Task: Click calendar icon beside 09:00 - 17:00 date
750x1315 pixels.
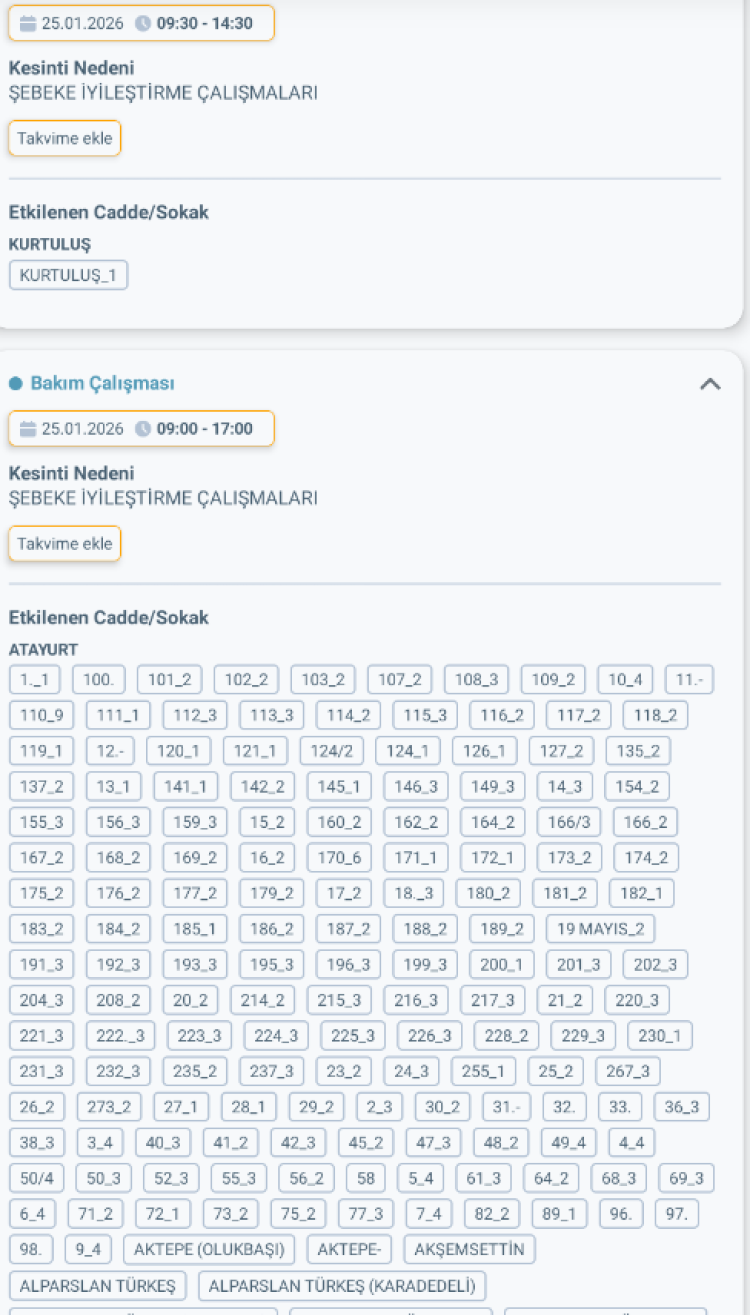Action: [27, 429]
